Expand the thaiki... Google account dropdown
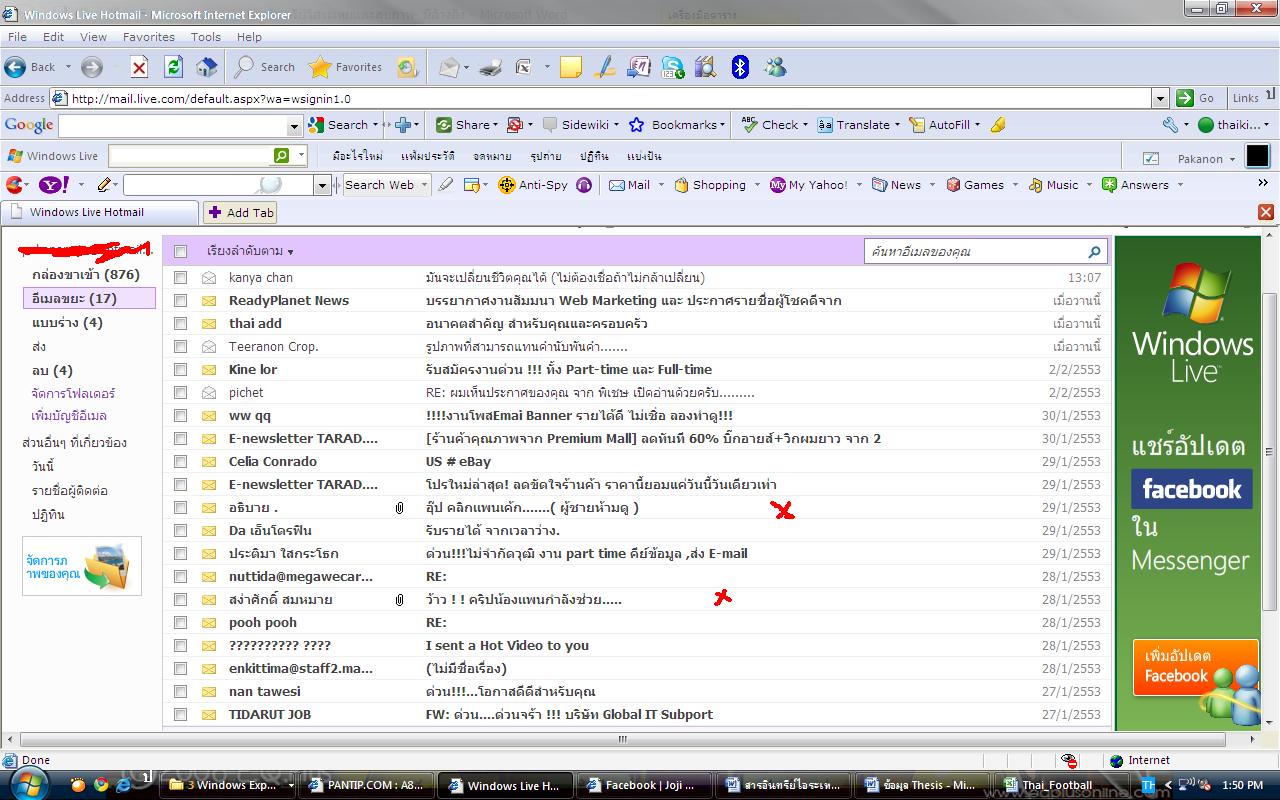Screen dimensions: 1280x800 1267,125
